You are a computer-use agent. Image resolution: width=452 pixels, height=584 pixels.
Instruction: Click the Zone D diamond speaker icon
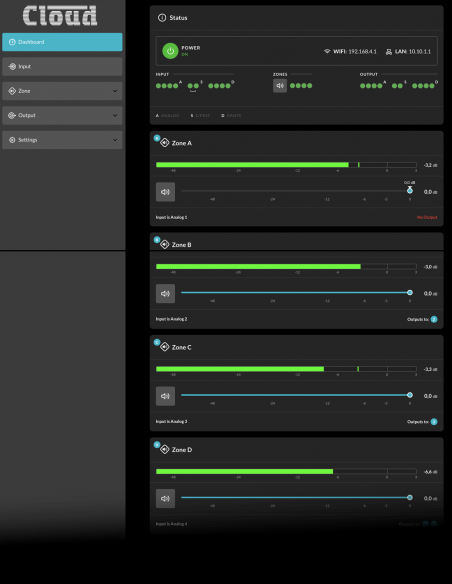click(x=165, y=449)
